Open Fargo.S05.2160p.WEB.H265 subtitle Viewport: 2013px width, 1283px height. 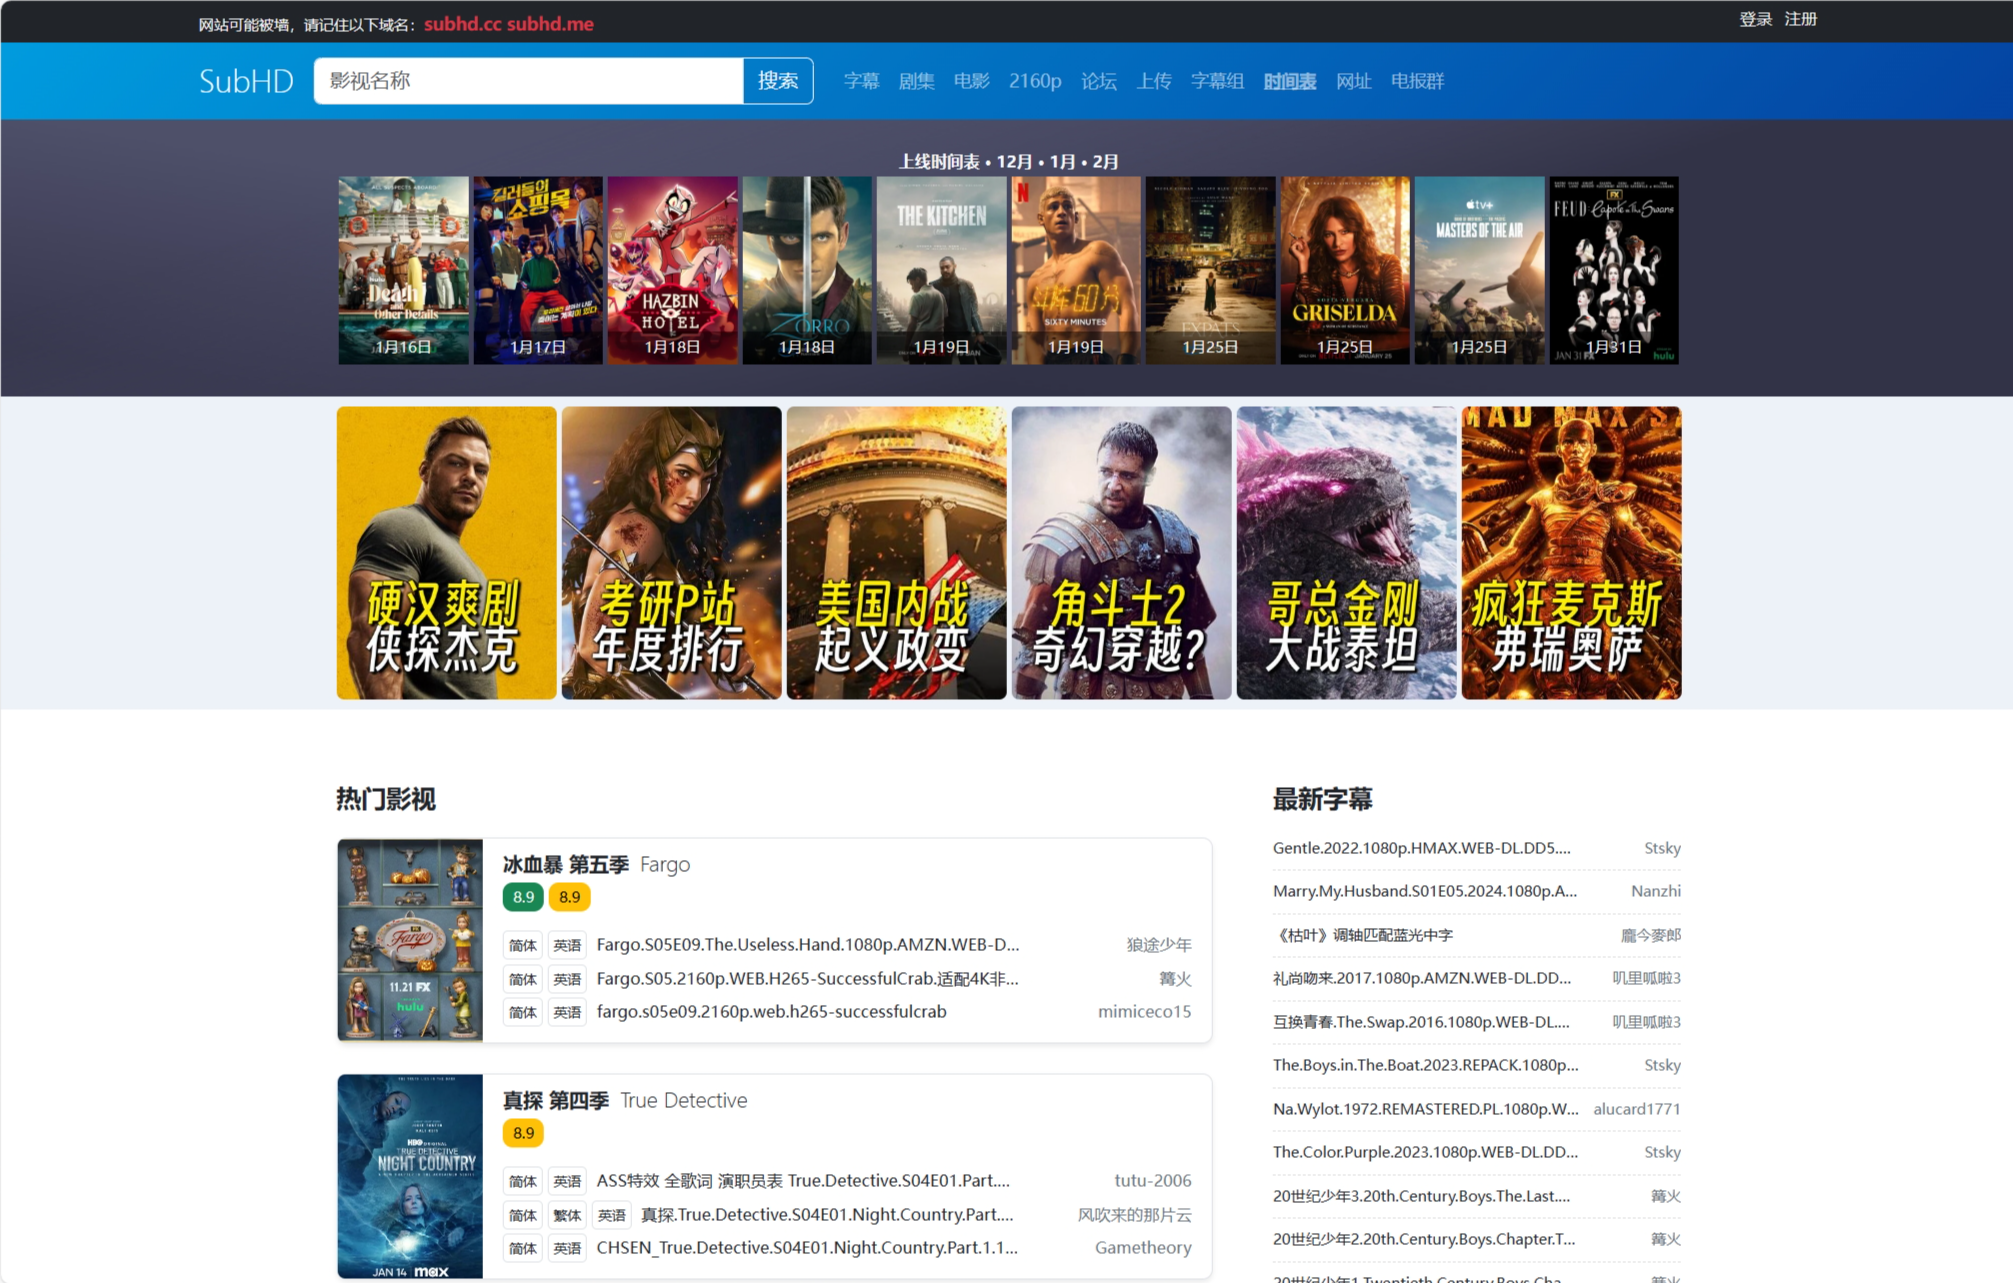point(808,978)
